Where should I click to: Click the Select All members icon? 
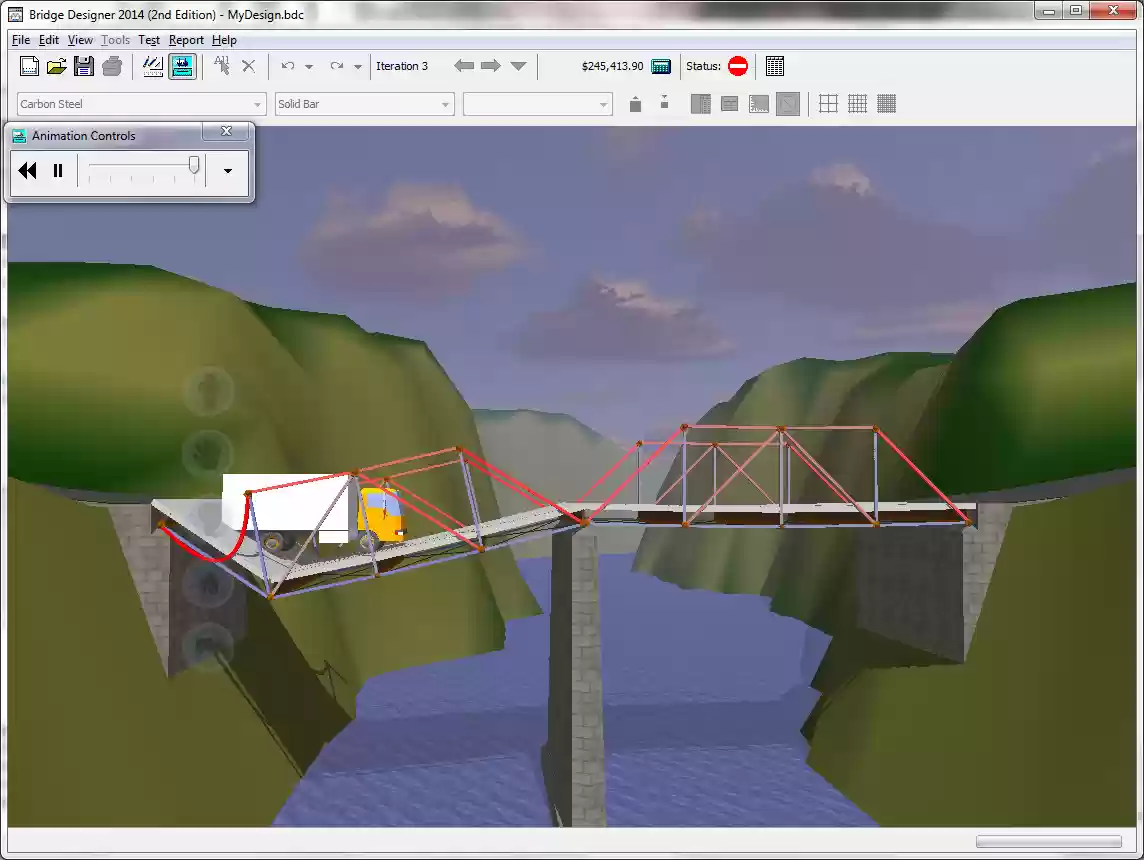pos(222,66)
